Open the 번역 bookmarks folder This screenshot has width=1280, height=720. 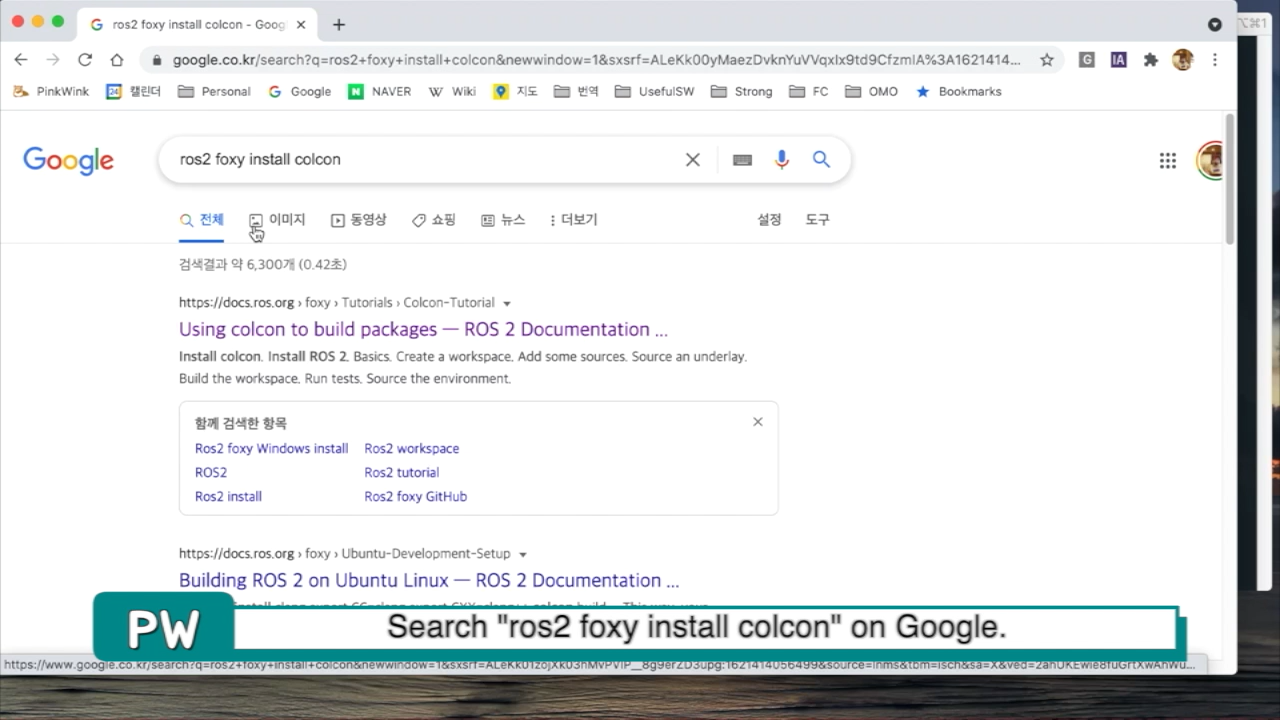click(576, 91)
